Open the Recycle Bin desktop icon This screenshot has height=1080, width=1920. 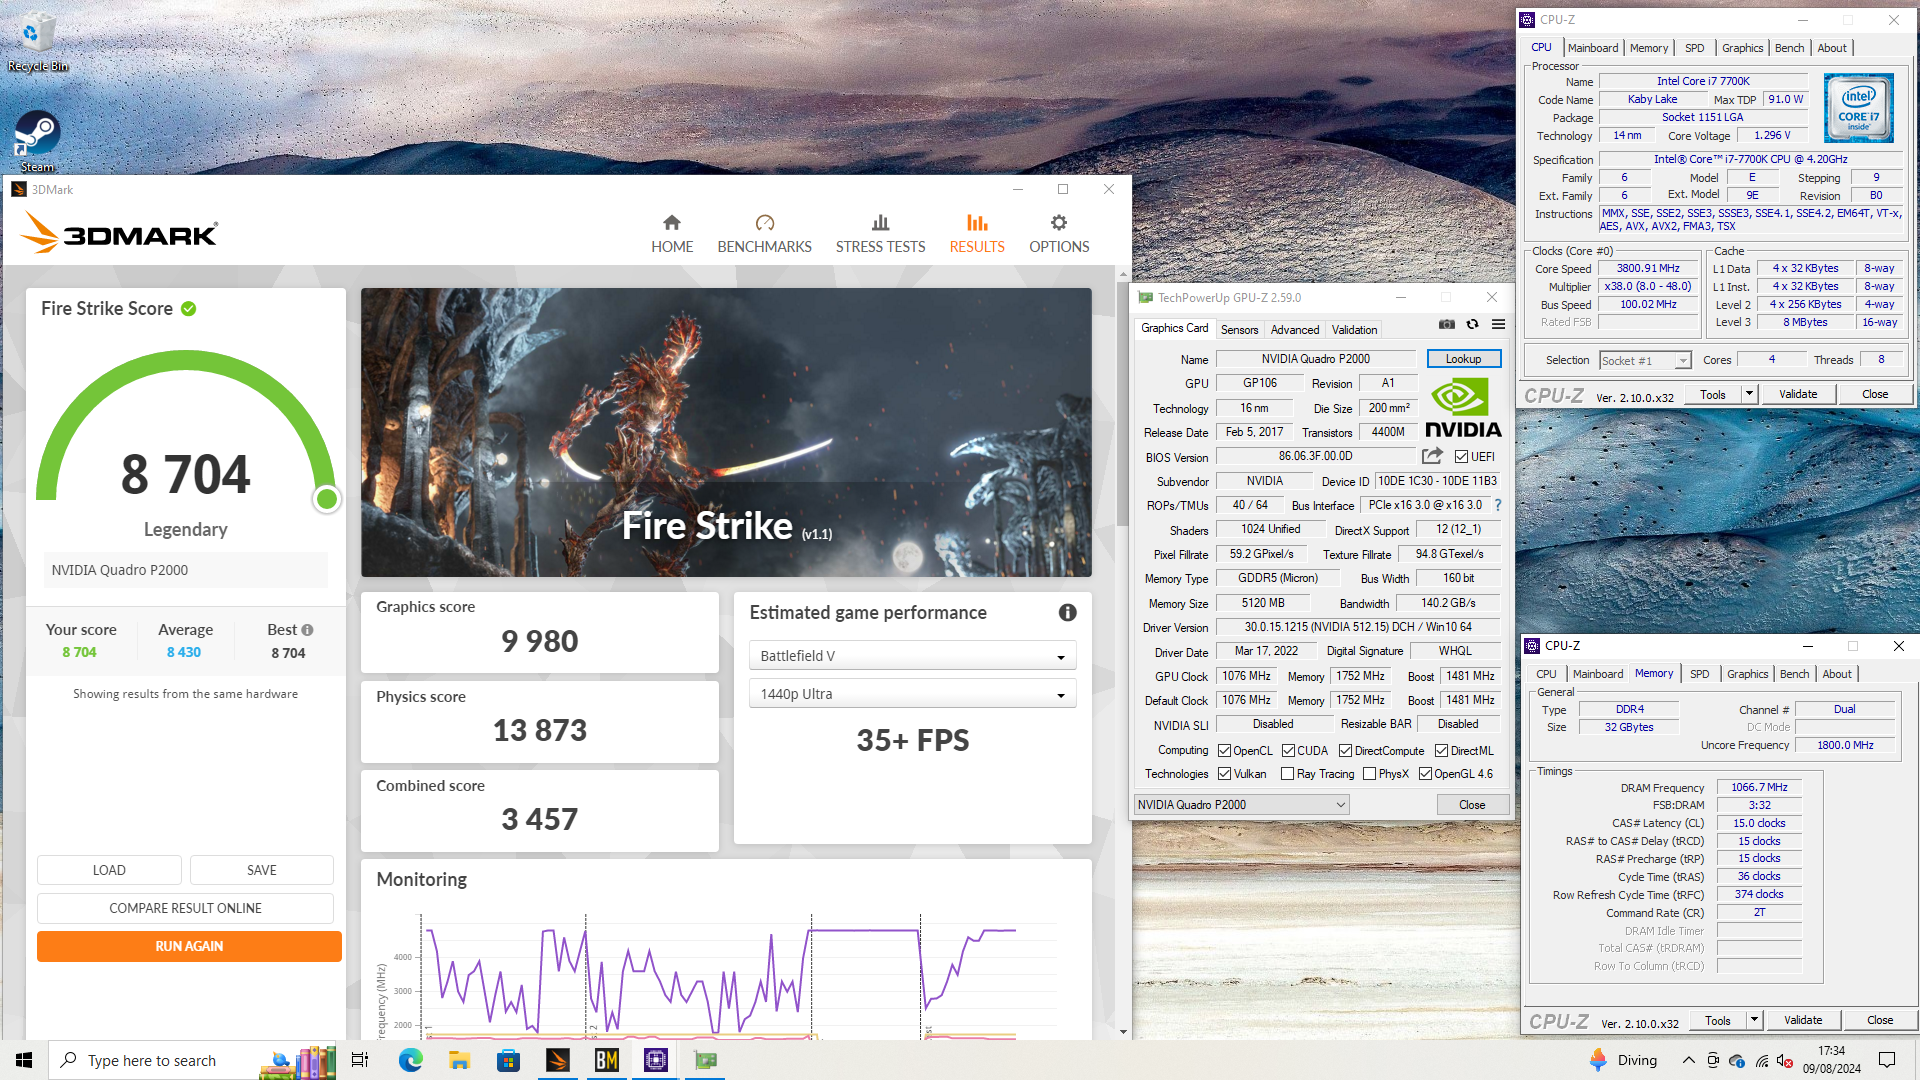click(x=37, y=43)
